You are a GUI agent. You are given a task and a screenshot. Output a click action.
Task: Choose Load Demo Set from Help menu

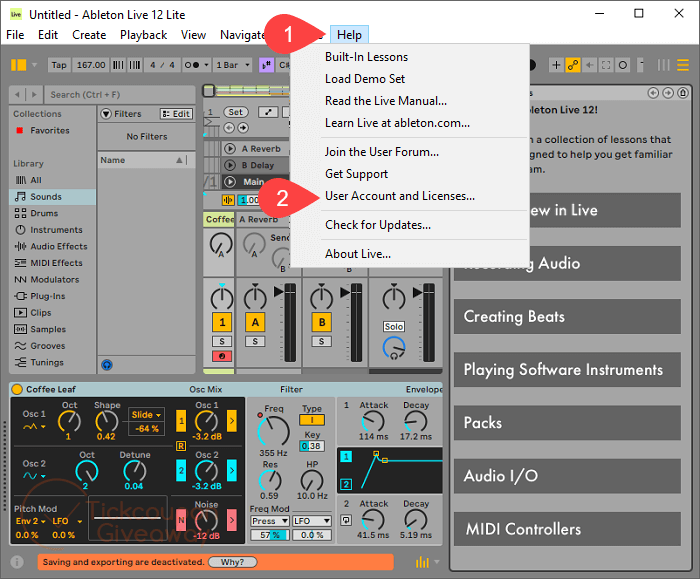(x=365, y=79)
